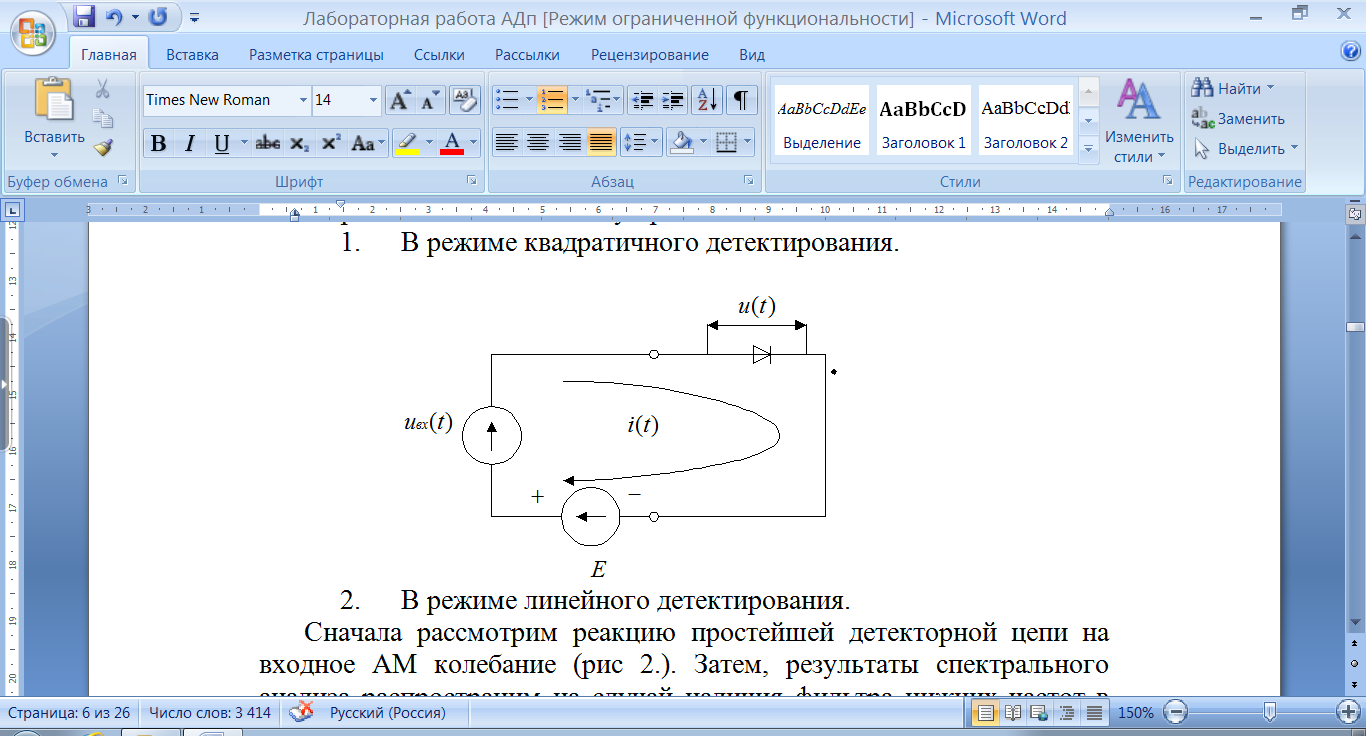Click page indicator Страница: 6 из 26
This screenshot has width=1366, height=736.
[71, 713]
